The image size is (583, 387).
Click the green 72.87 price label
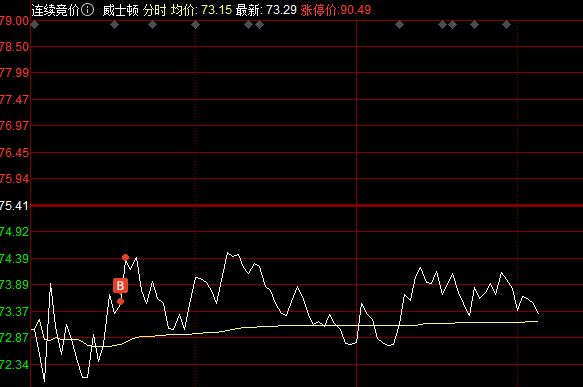pyautogui.click(x=14, y=338)
